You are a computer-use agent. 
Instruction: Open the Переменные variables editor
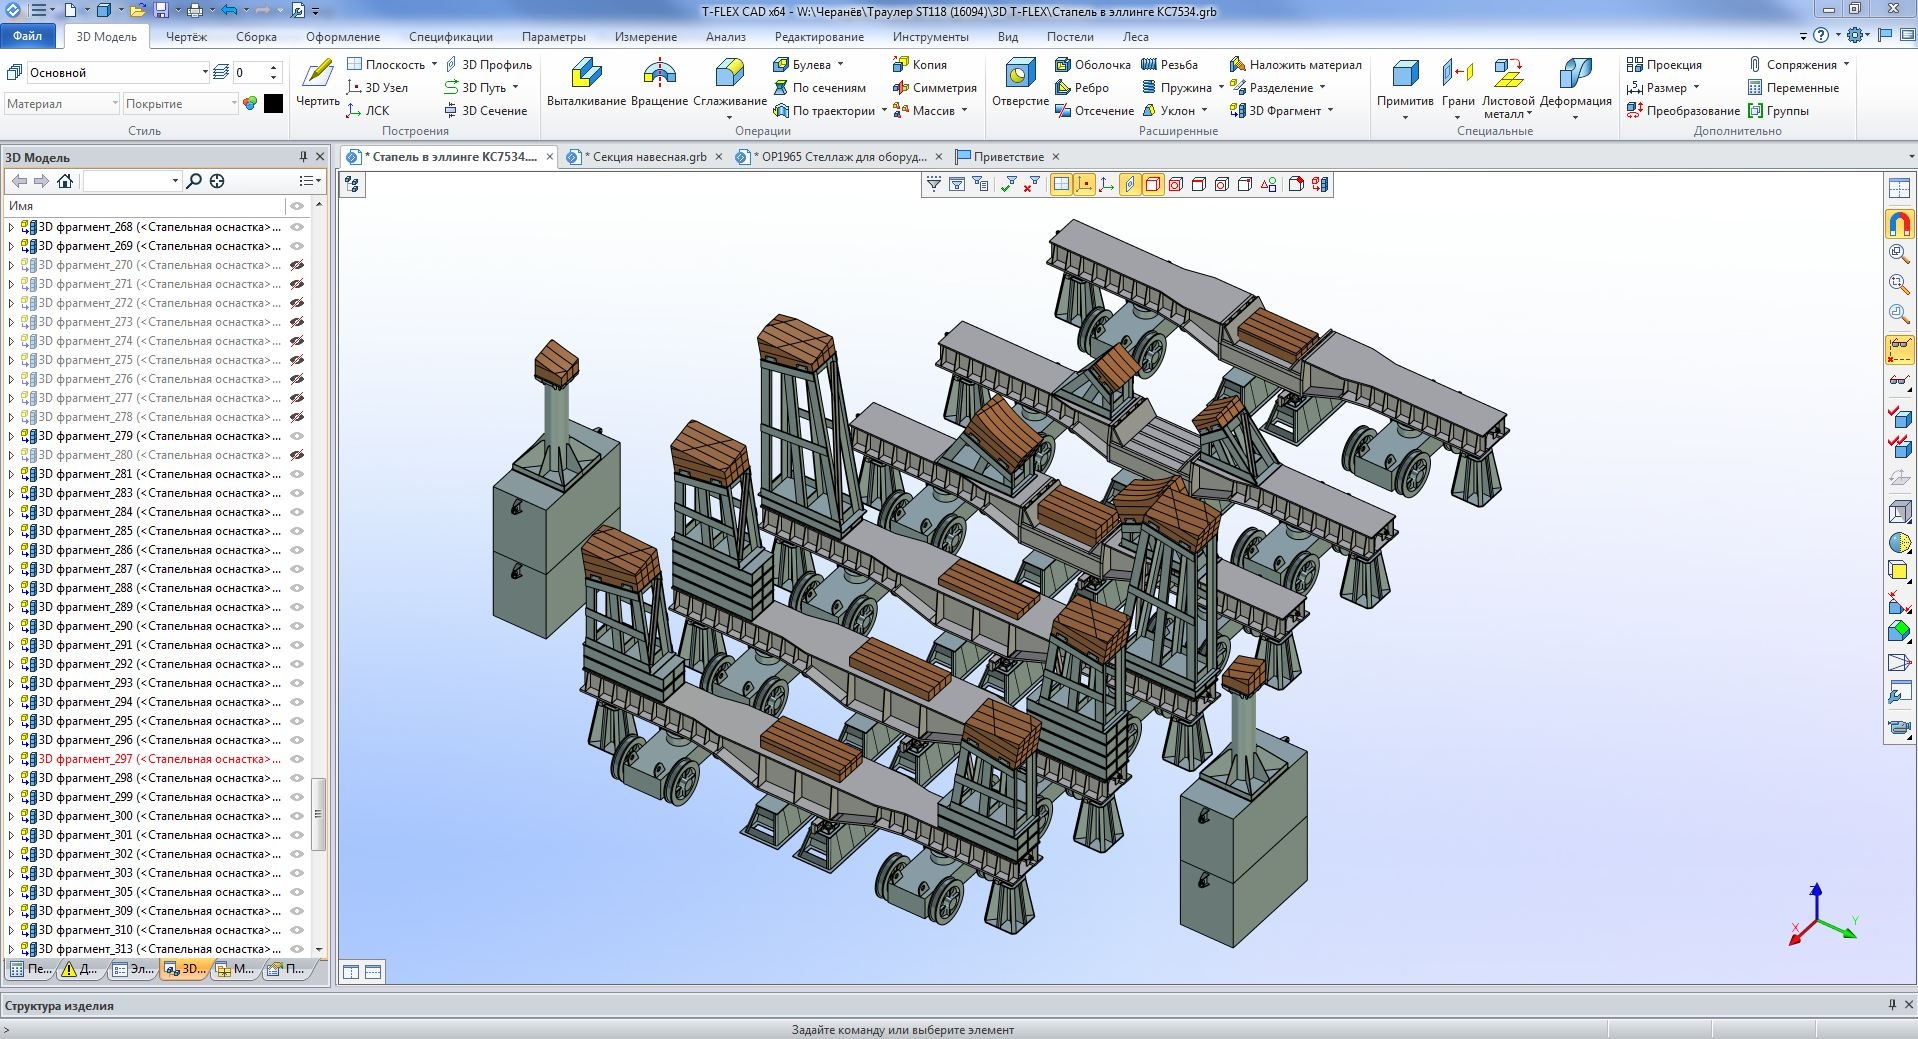point(1792,87)
